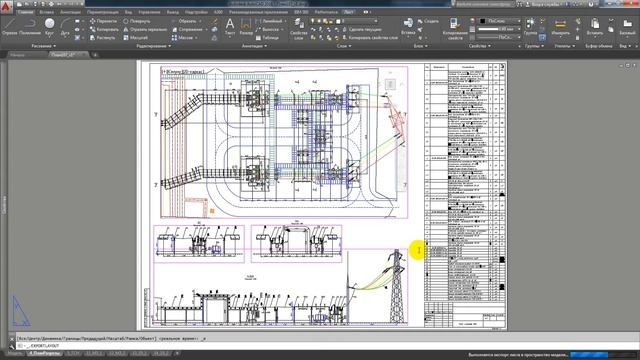
Task: Select the Текст (Text) tool
Action: click(x=230, y=27)
